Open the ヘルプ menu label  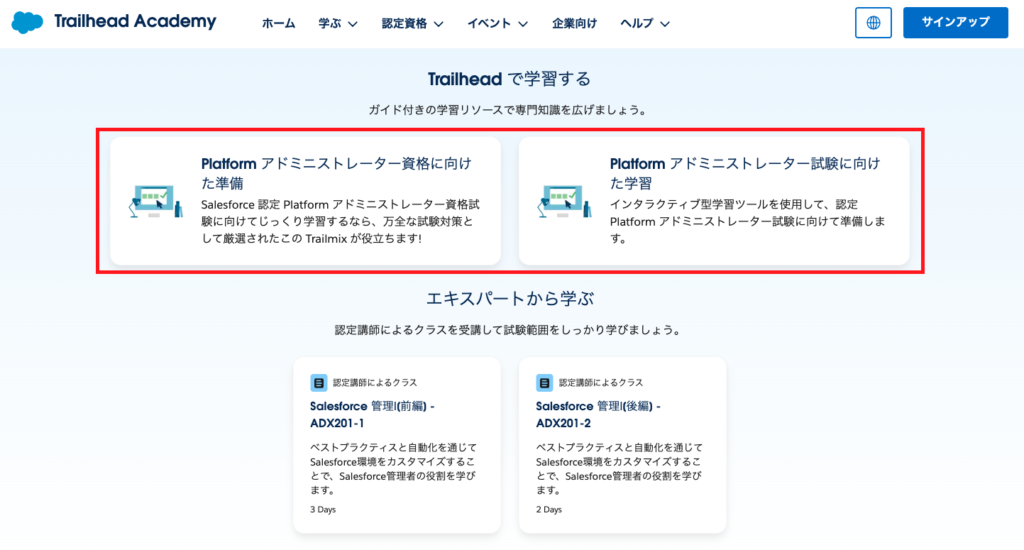637,24
